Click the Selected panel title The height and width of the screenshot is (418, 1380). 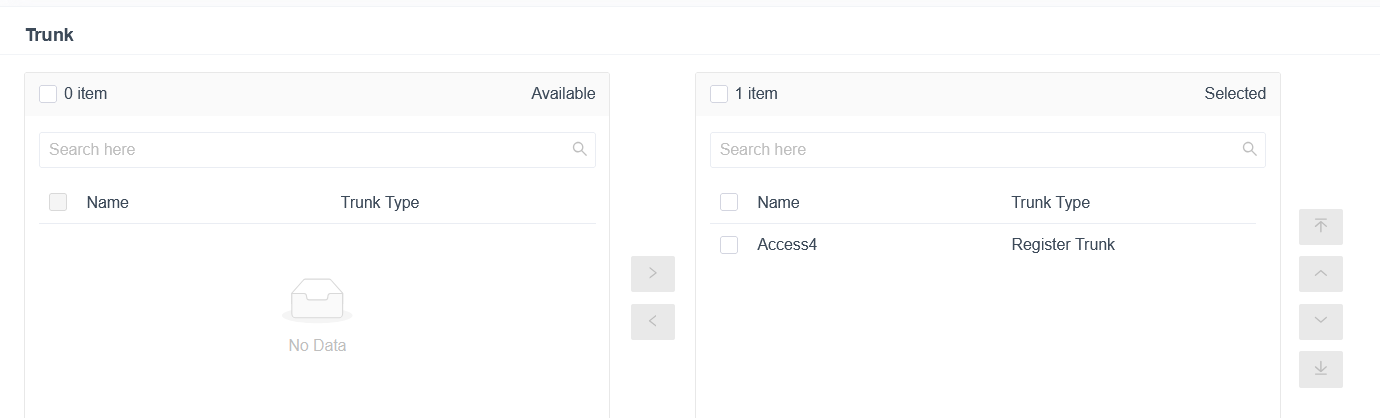click(x=1235, y=94)
